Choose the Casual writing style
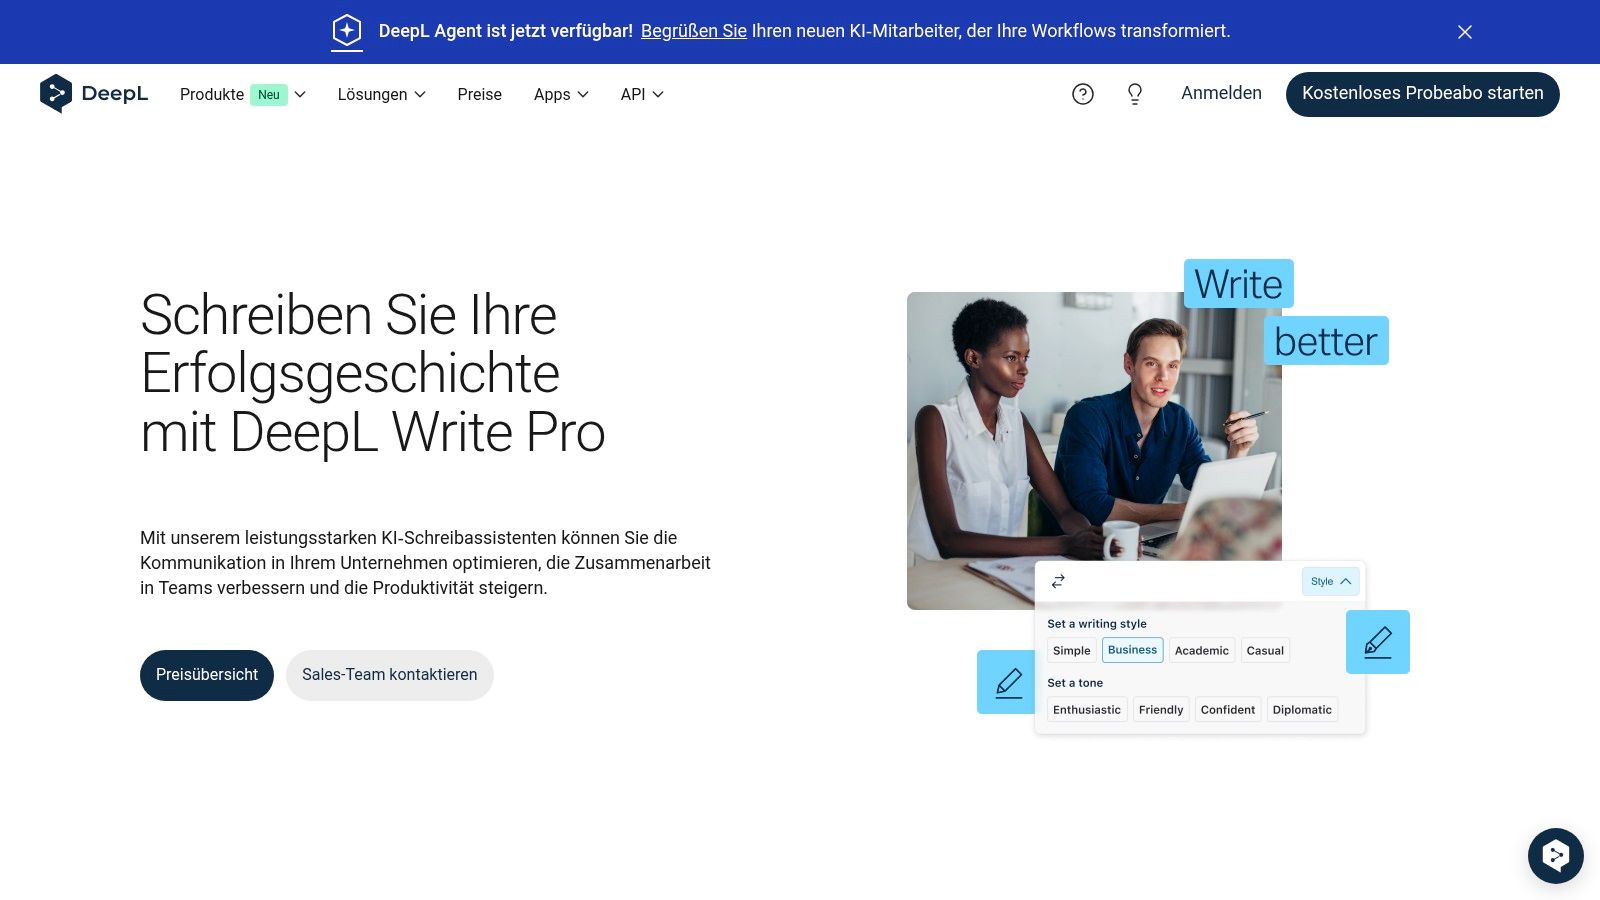1600x900 pixels. point(1265,650)
